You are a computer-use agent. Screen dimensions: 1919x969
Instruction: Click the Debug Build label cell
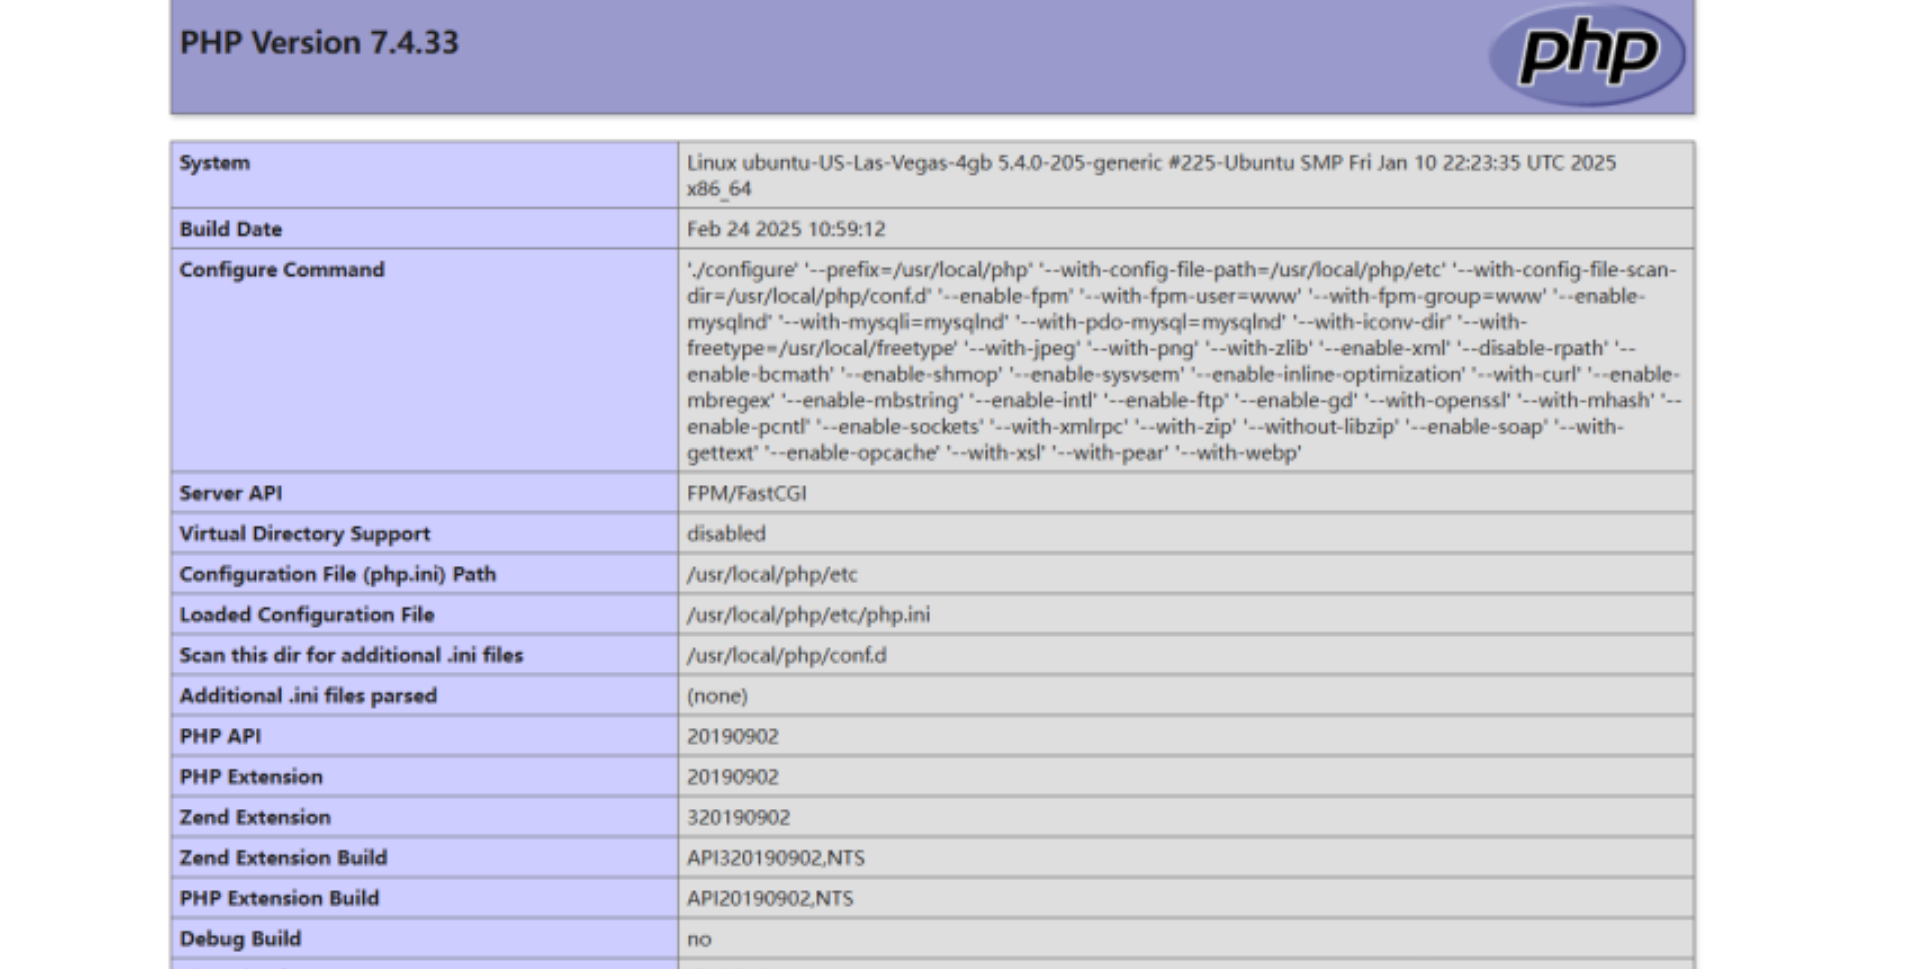pos(240,939)
